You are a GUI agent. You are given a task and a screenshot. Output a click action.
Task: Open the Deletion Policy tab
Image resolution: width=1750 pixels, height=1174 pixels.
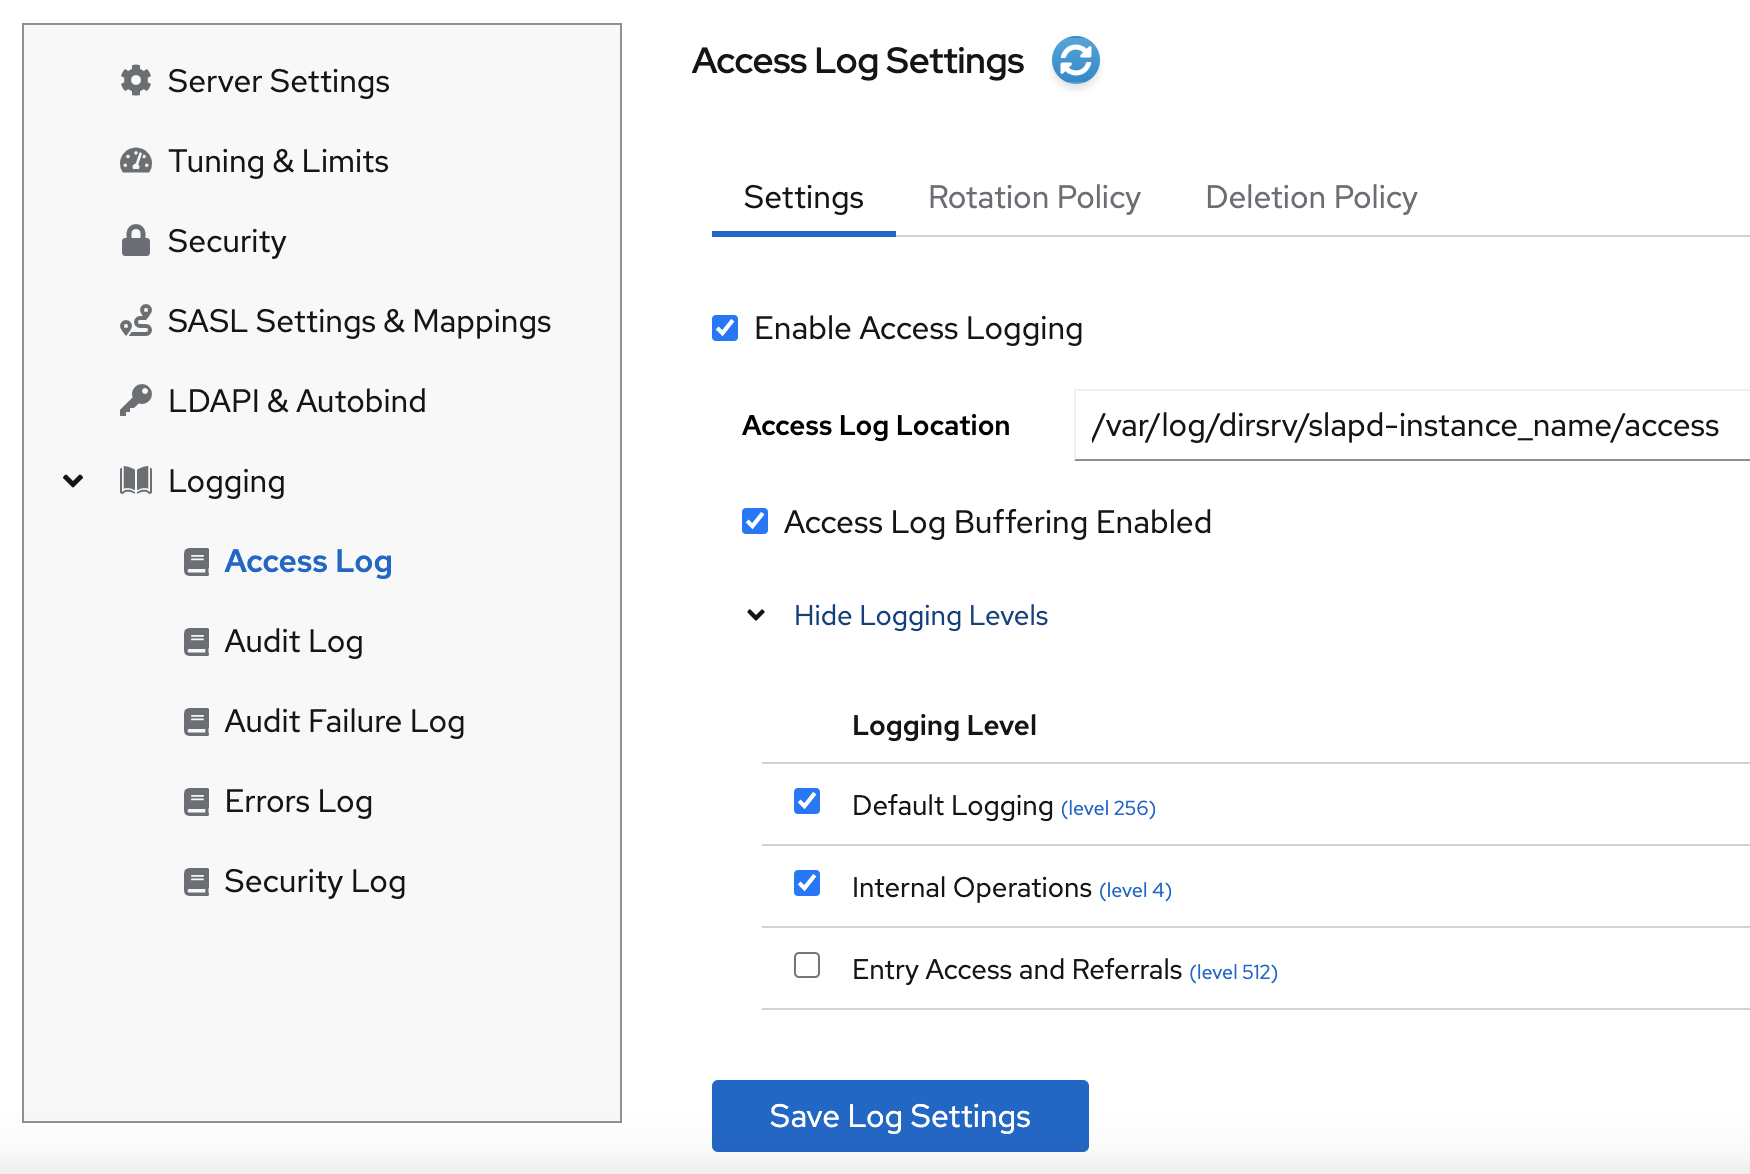[x=1311, y=198]
